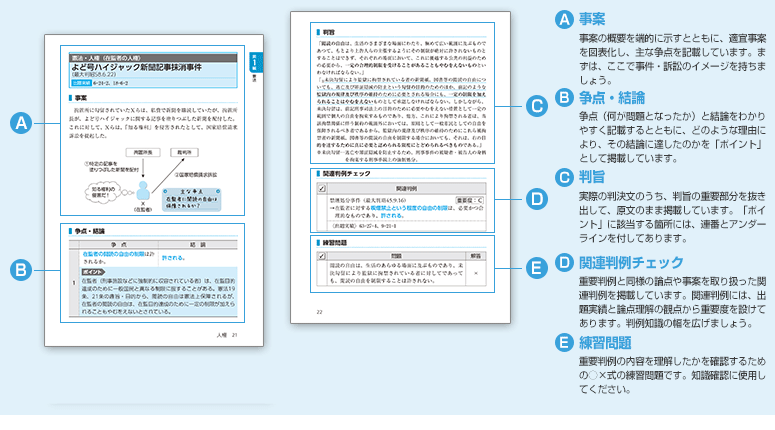
Task: Click the E icon next to 練習問題 legend heading
Action: [x=563, y=341]
